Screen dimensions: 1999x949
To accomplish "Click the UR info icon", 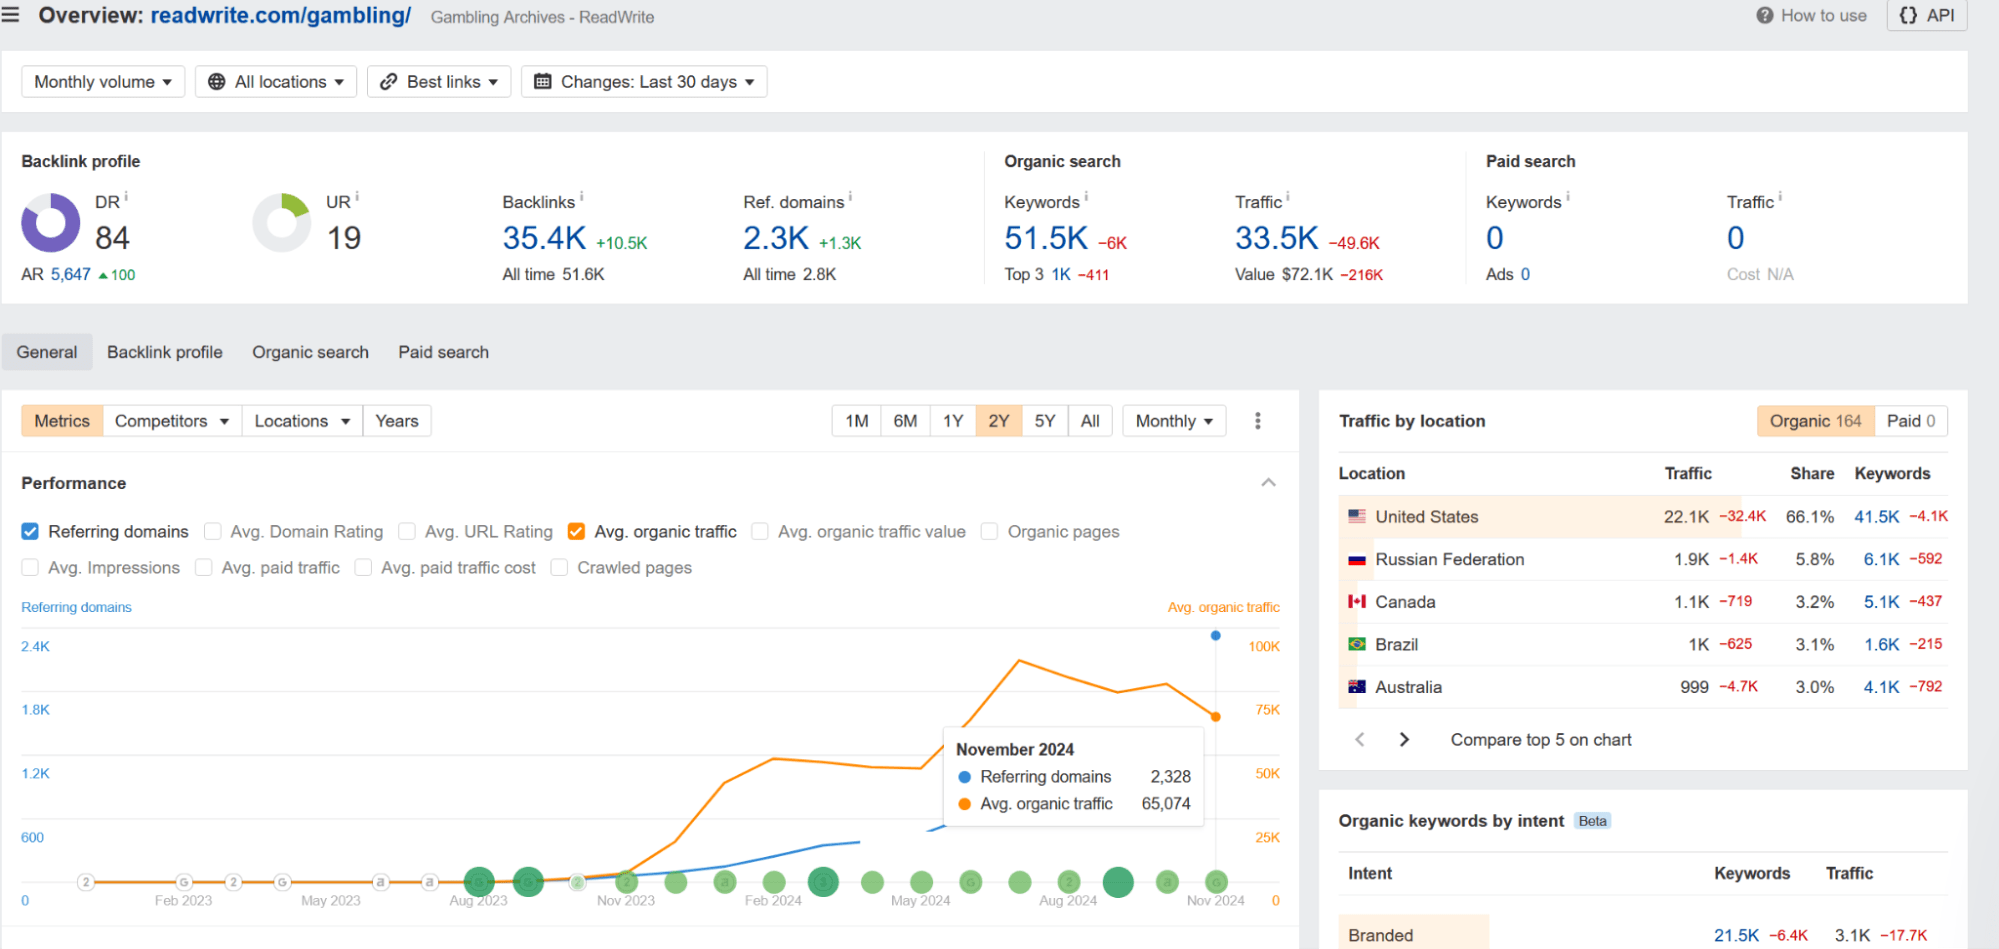I will (357, 196).
